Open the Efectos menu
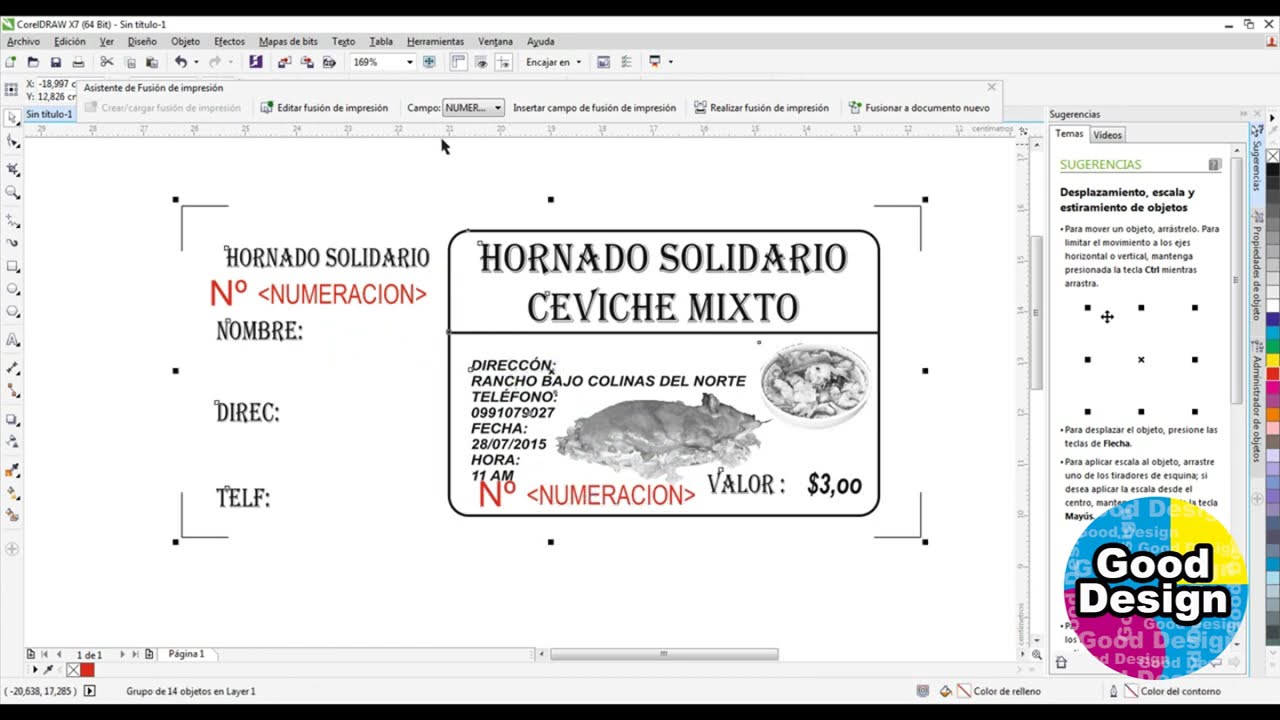The height and width of the screenshot is (720, 1280). 229,42
